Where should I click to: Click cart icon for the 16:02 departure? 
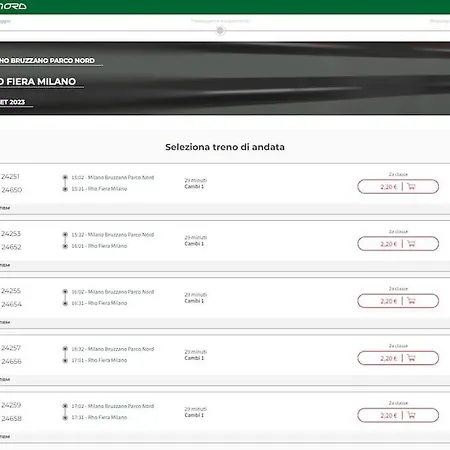click(x=411, y=301)
